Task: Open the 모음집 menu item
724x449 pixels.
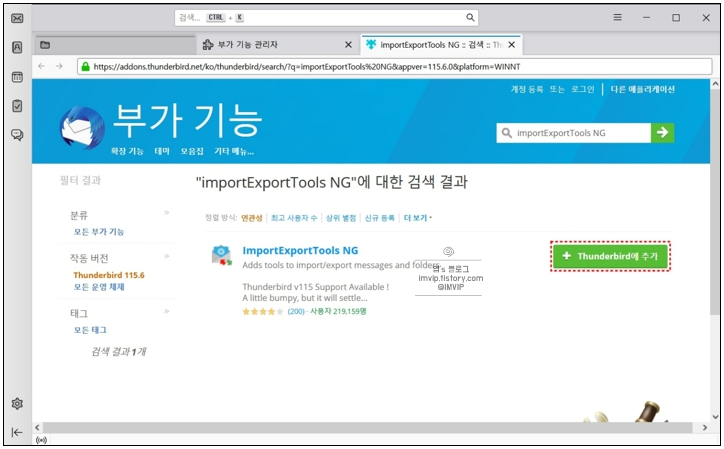Action: [192, 151]
